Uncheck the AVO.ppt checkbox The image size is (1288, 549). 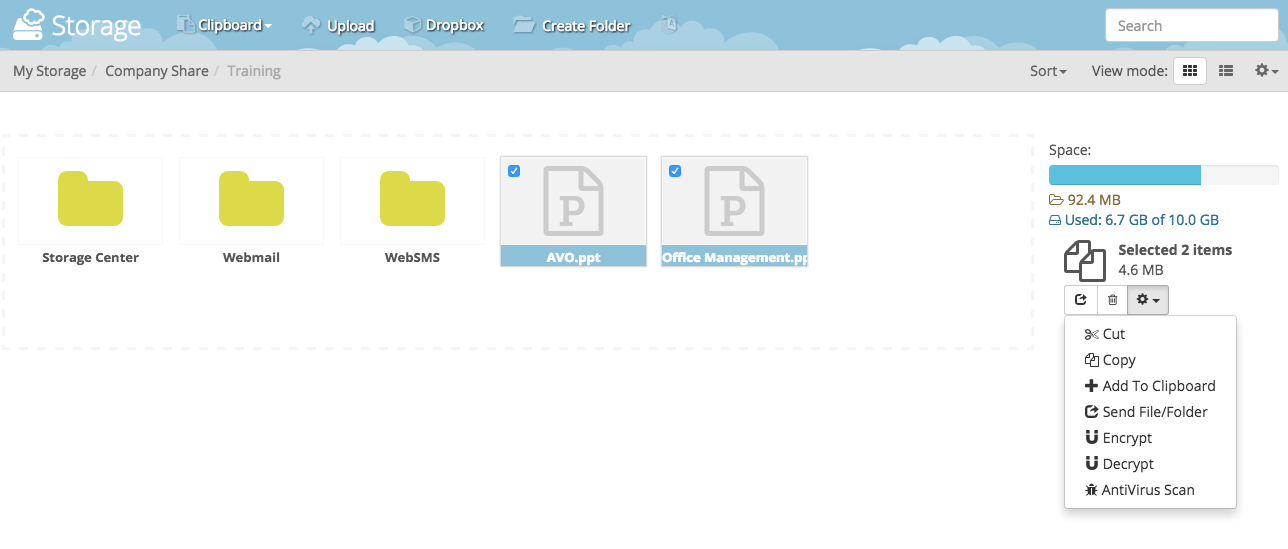point(514,171)
